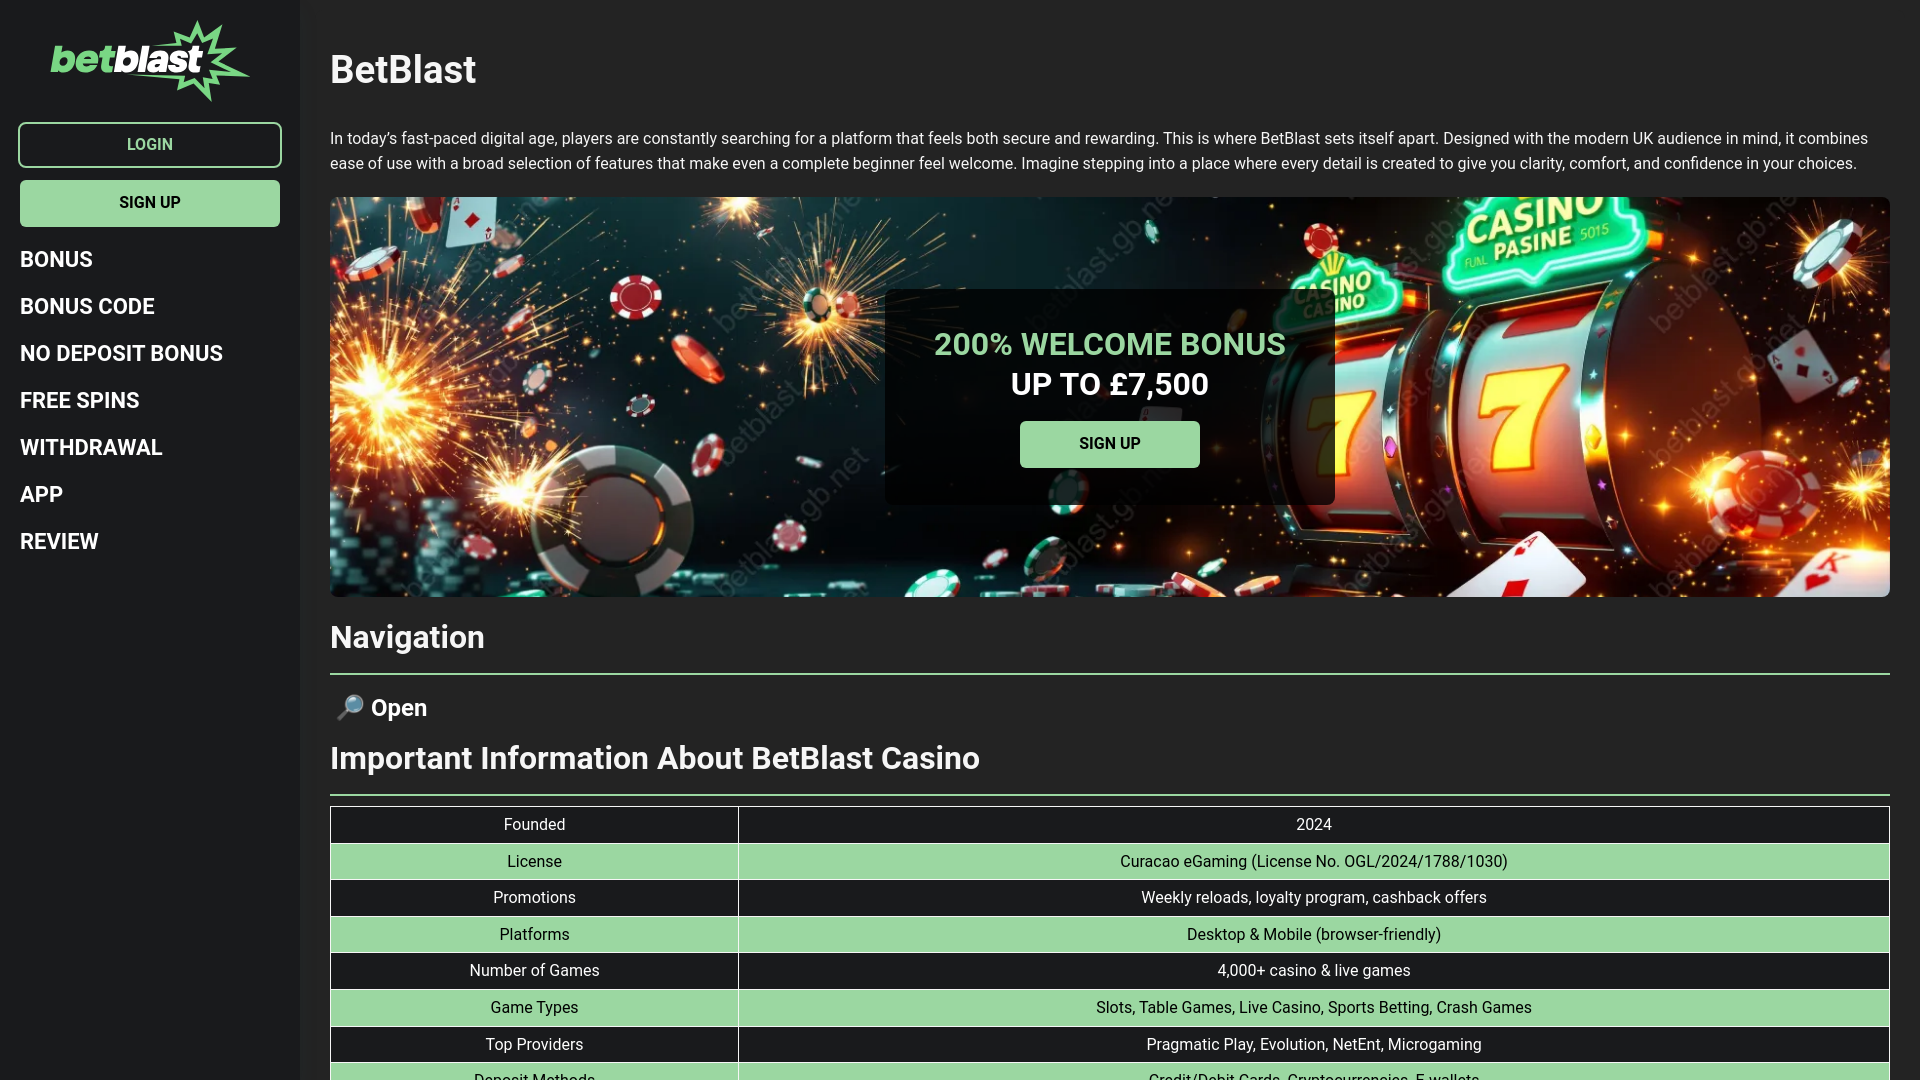The width and height of the screenshot is (1920, 1080).
Task: Select the 2024 table cell
Action: 1314,825
